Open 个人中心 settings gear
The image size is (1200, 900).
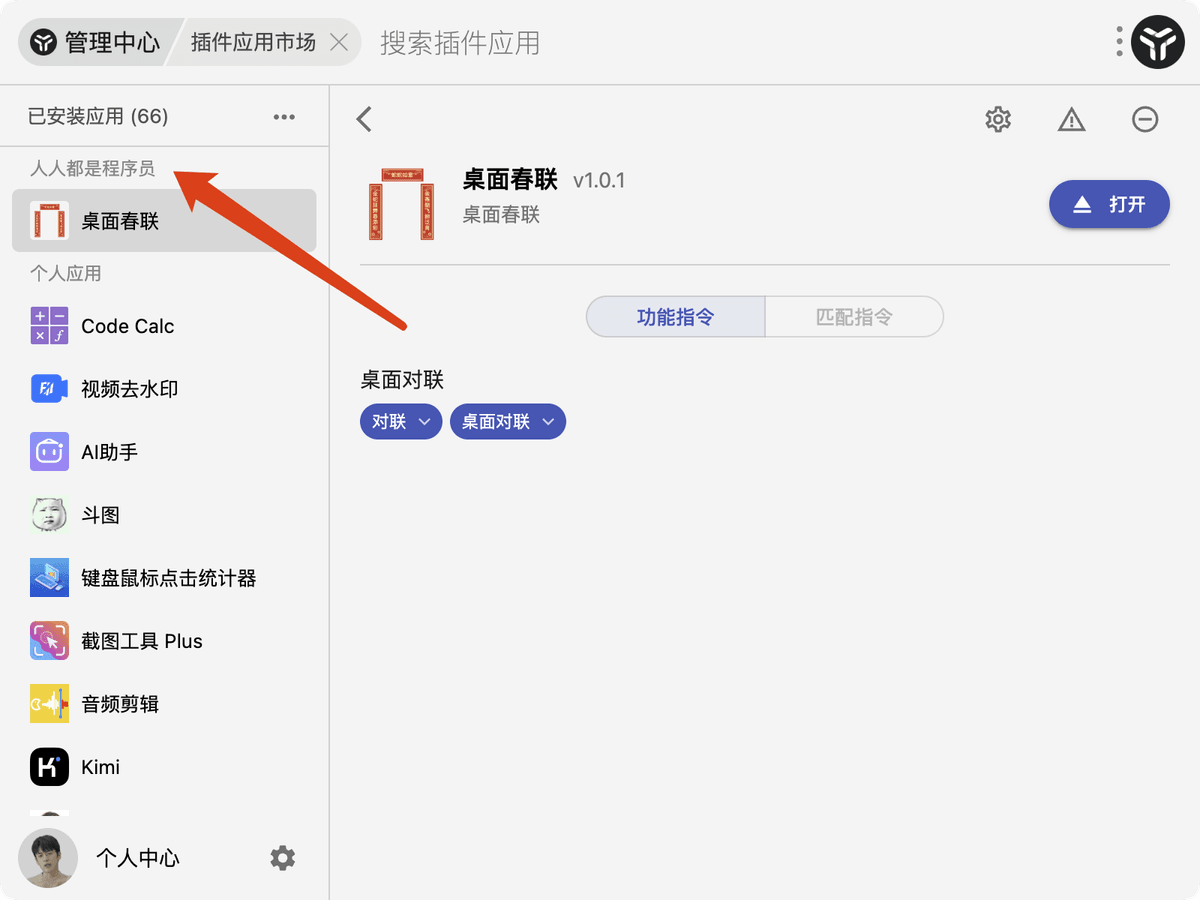[283, 858]
